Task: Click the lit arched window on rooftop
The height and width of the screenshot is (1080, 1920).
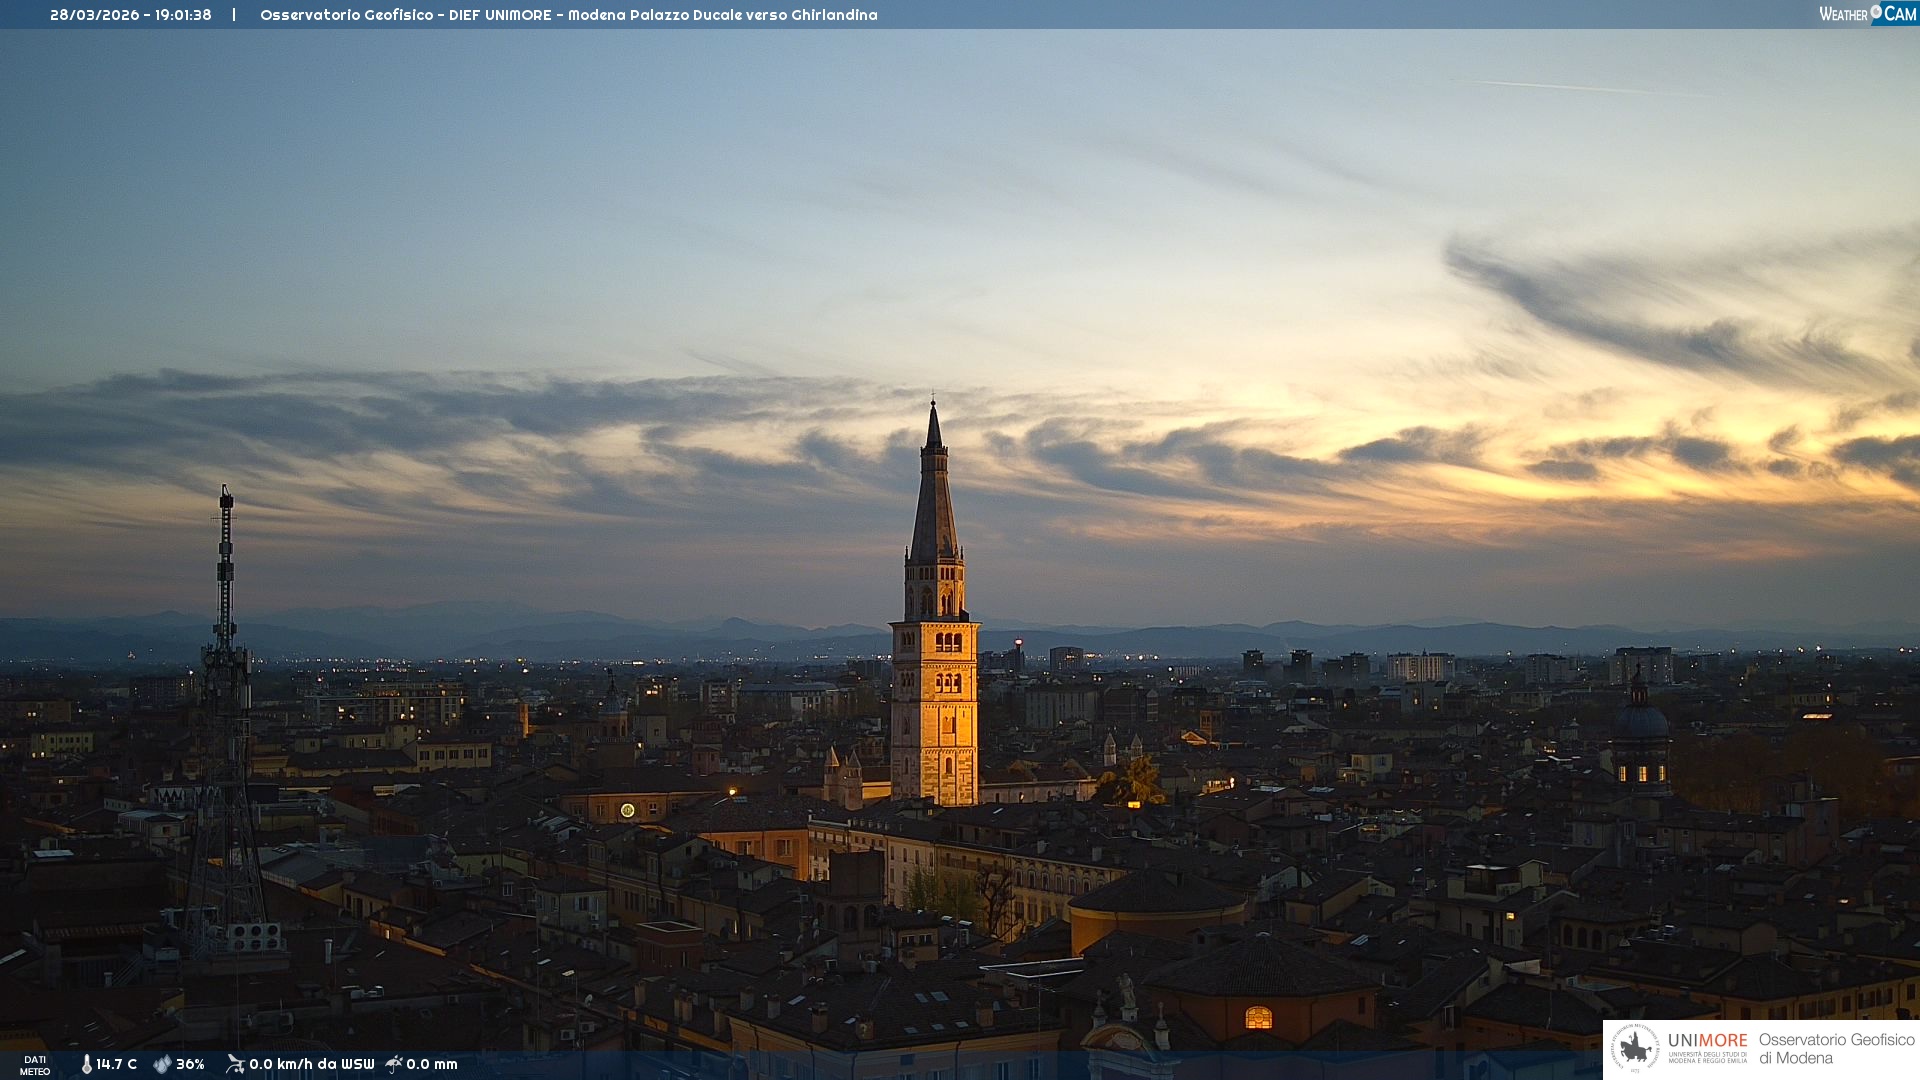Action: tap(1258, 1018)
